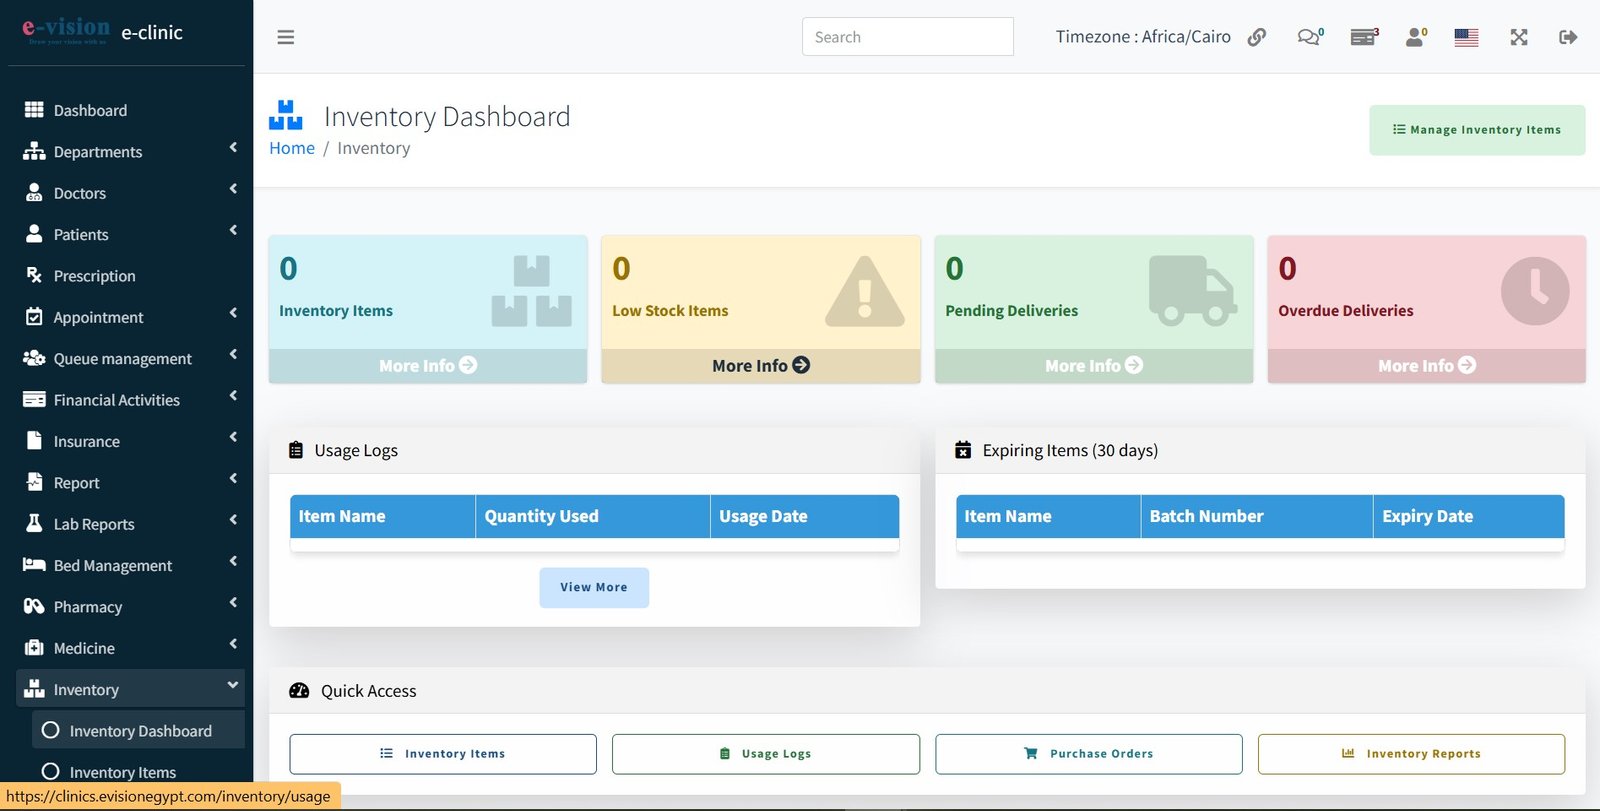Open the language flag selector
The height and width of the screenshot is (811, 1600).
(x=1466, y=37)
